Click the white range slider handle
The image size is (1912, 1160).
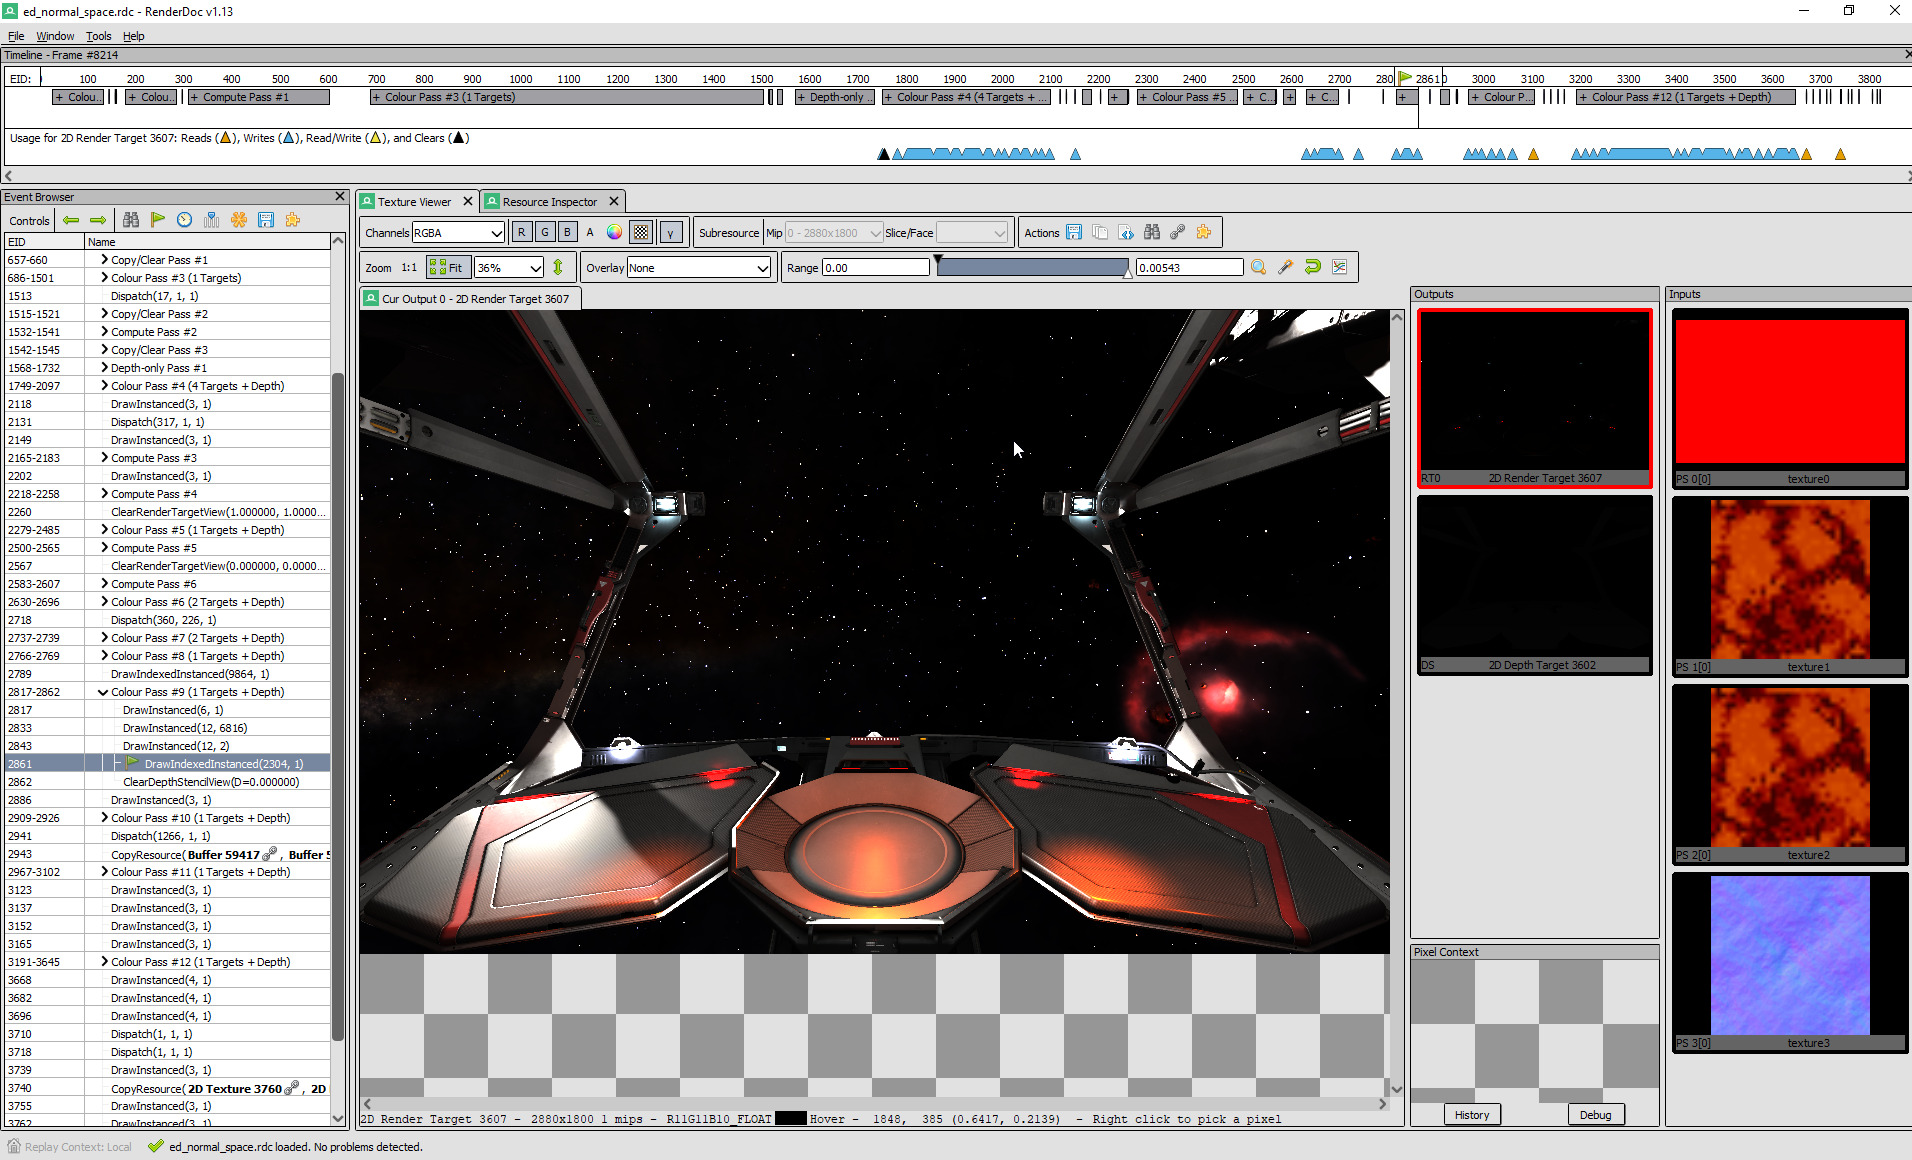[x=1128, y=273]
